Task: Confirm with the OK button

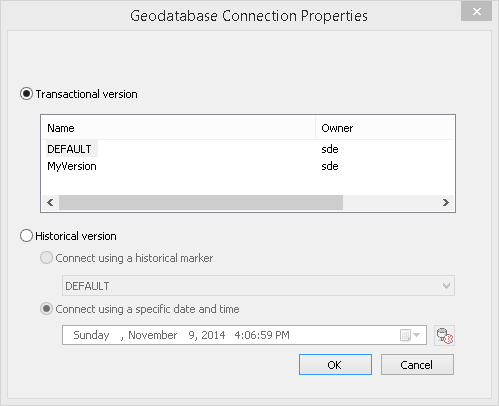Action: click(x=335, y=365)
